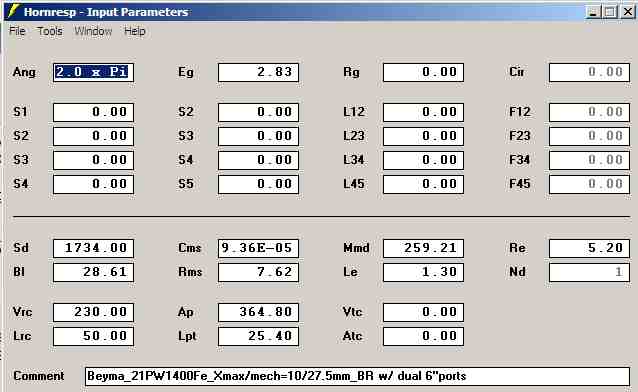Viewport: 638px width, 392px height.
Task: Click the Bl field with 28.61
Action: pos(93,272)
